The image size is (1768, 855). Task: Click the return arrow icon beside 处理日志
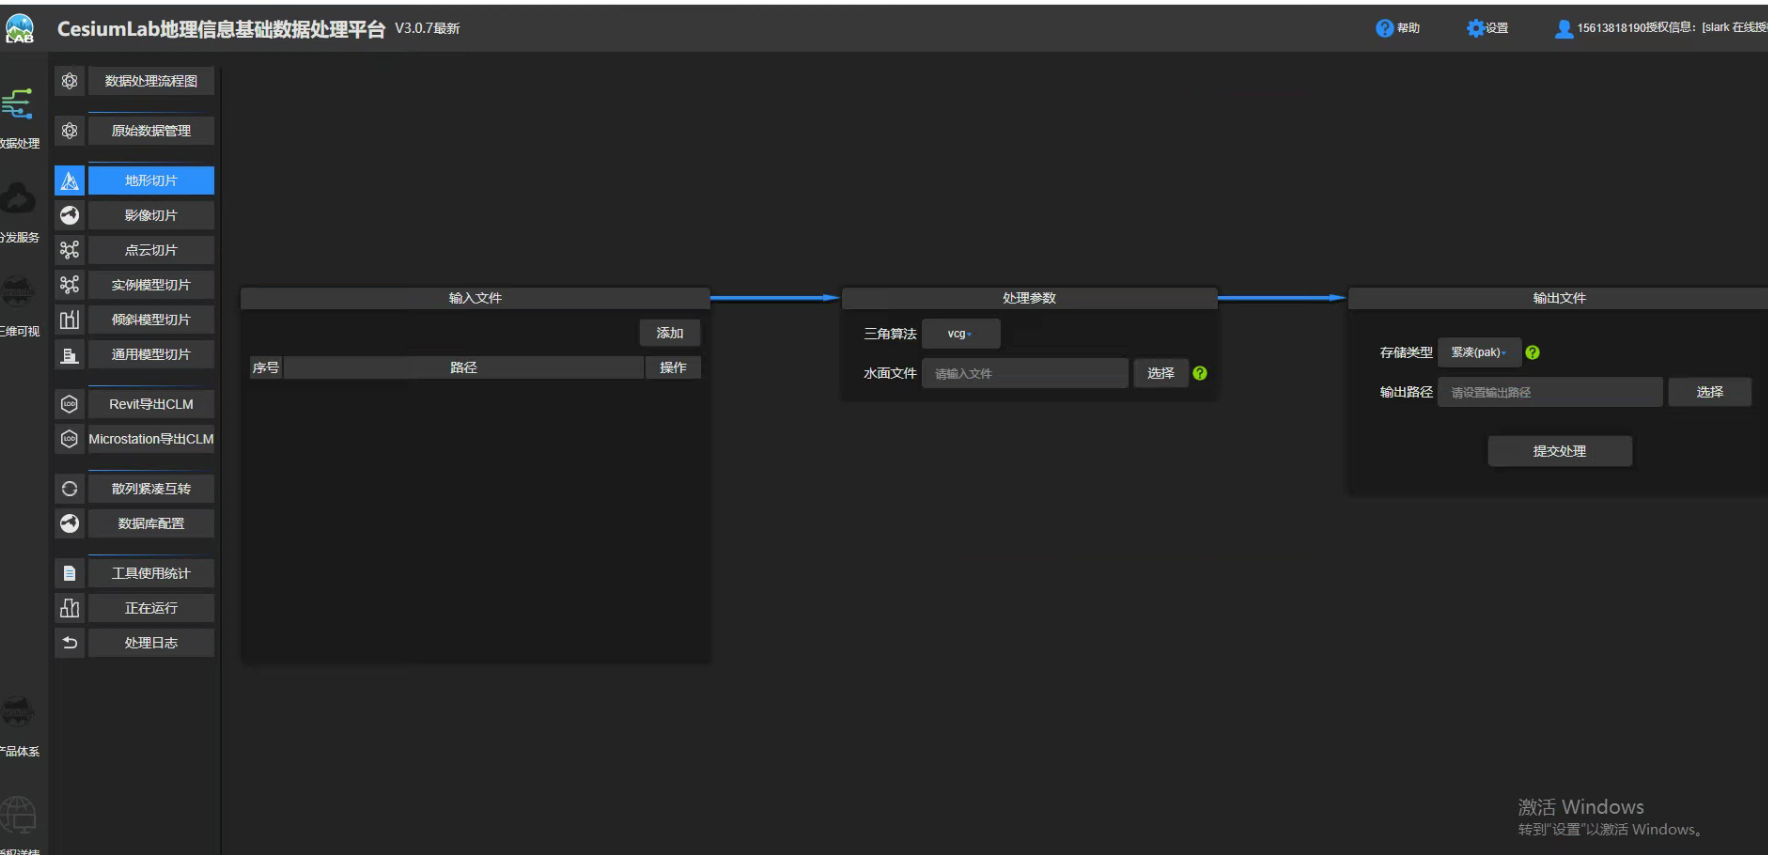click(x=69, y=643)
